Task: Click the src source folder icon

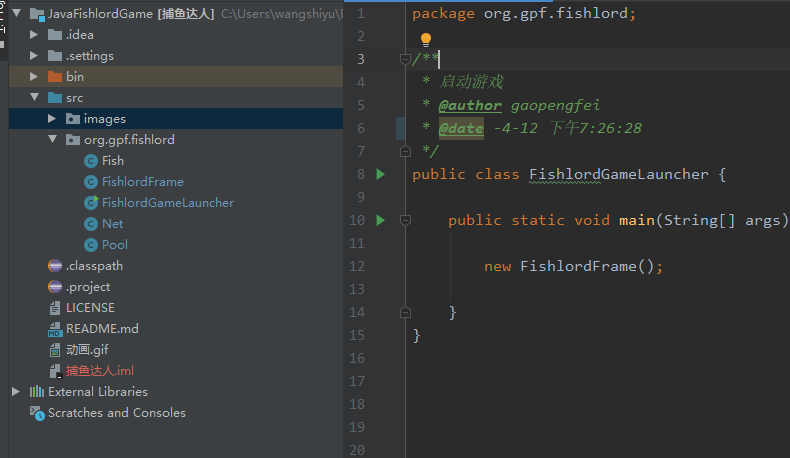Action: pyautogui.click(x=55, y=98)
